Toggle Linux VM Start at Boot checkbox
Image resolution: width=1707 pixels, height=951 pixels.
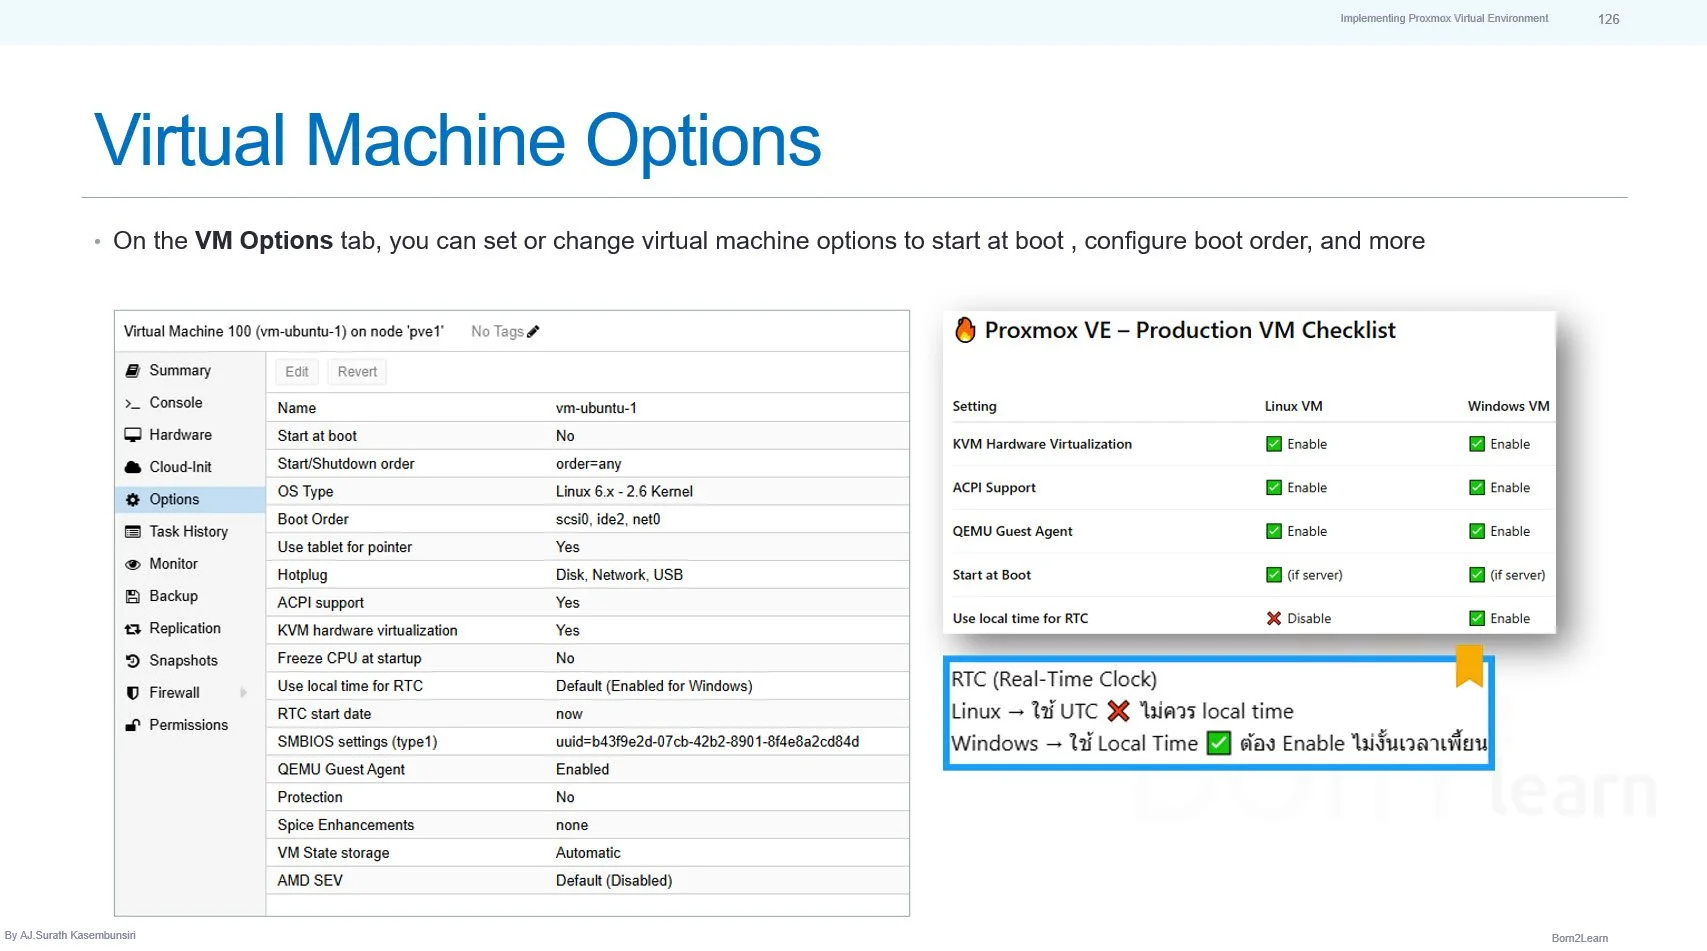(1273, 575)
